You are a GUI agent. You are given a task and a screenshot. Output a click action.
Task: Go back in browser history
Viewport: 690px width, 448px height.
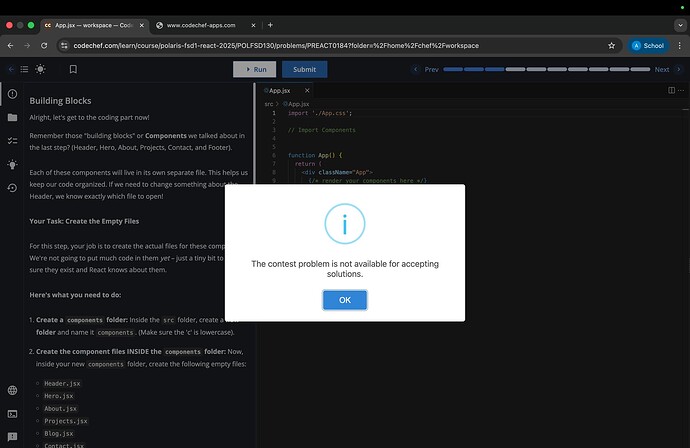pyautogui.click(x=11, y=45)
